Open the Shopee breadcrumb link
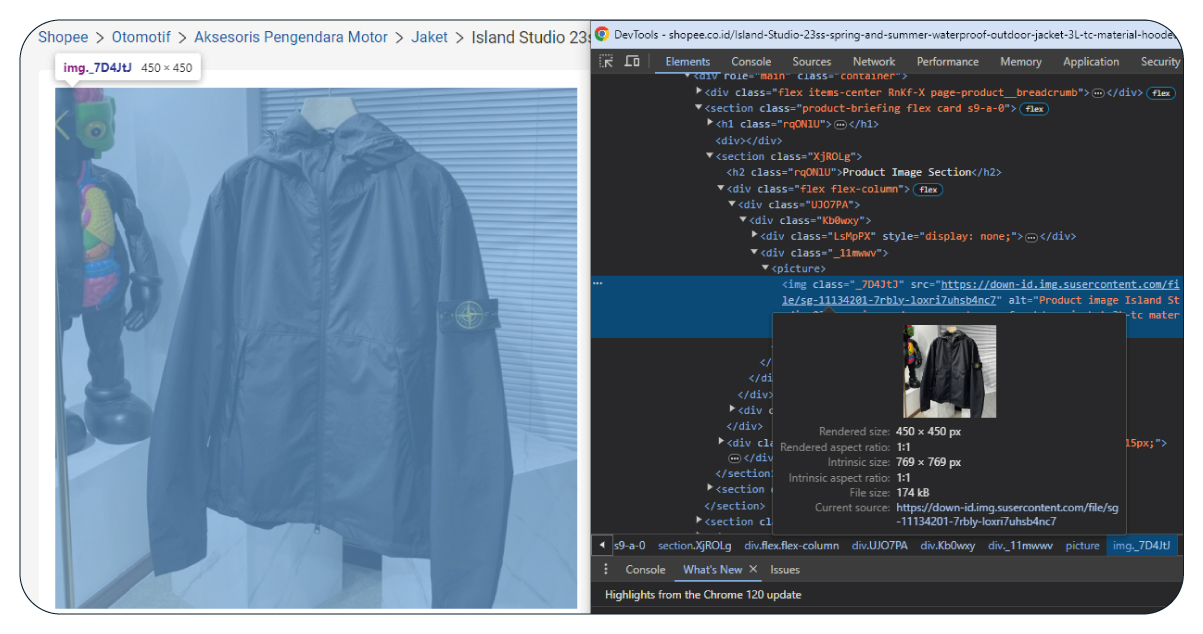Image resolution: width=1203 pixels, height=634 pixels. 63,37
